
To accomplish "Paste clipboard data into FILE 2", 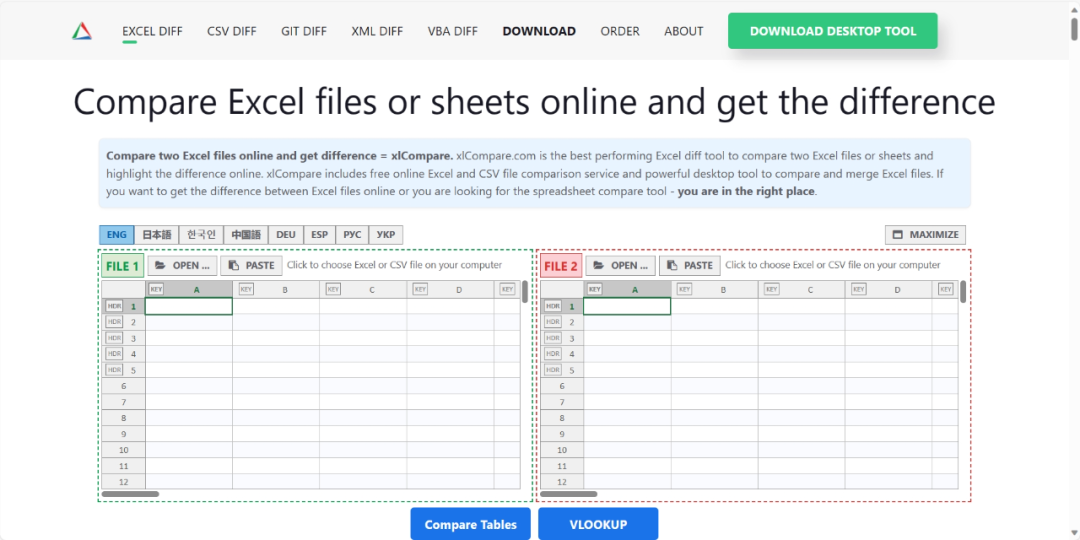I will coord(690,265).
